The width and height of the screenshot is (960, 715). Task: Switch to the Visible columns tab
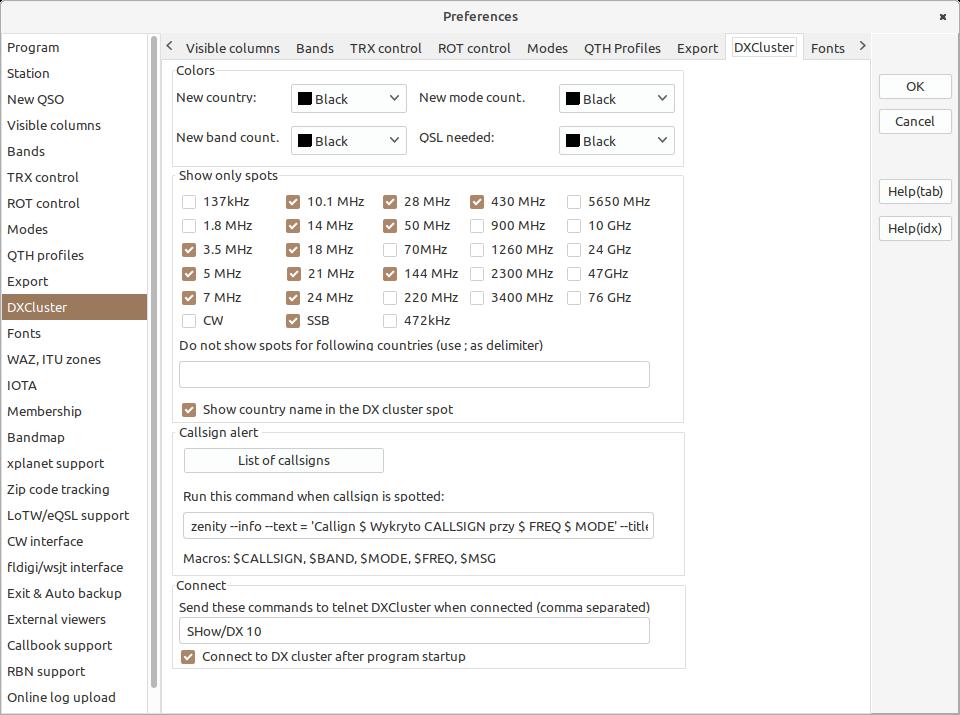coord(233,48)
